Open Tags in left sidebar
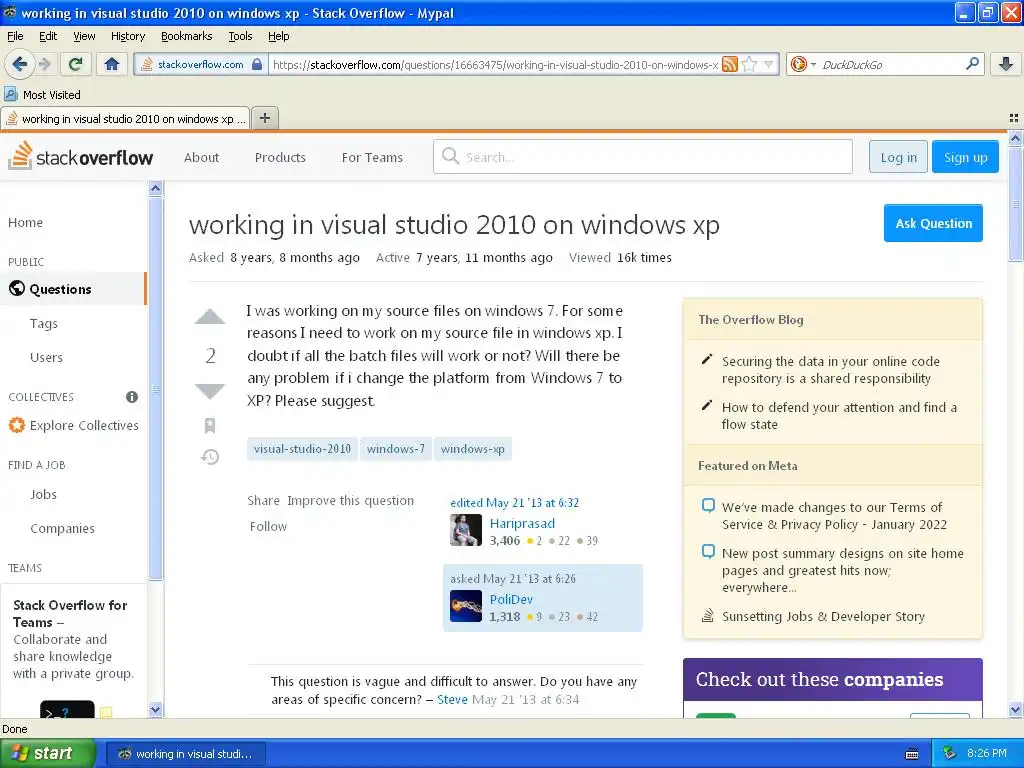The height and width of the screenshot is (768, 1024). point(44,323)
